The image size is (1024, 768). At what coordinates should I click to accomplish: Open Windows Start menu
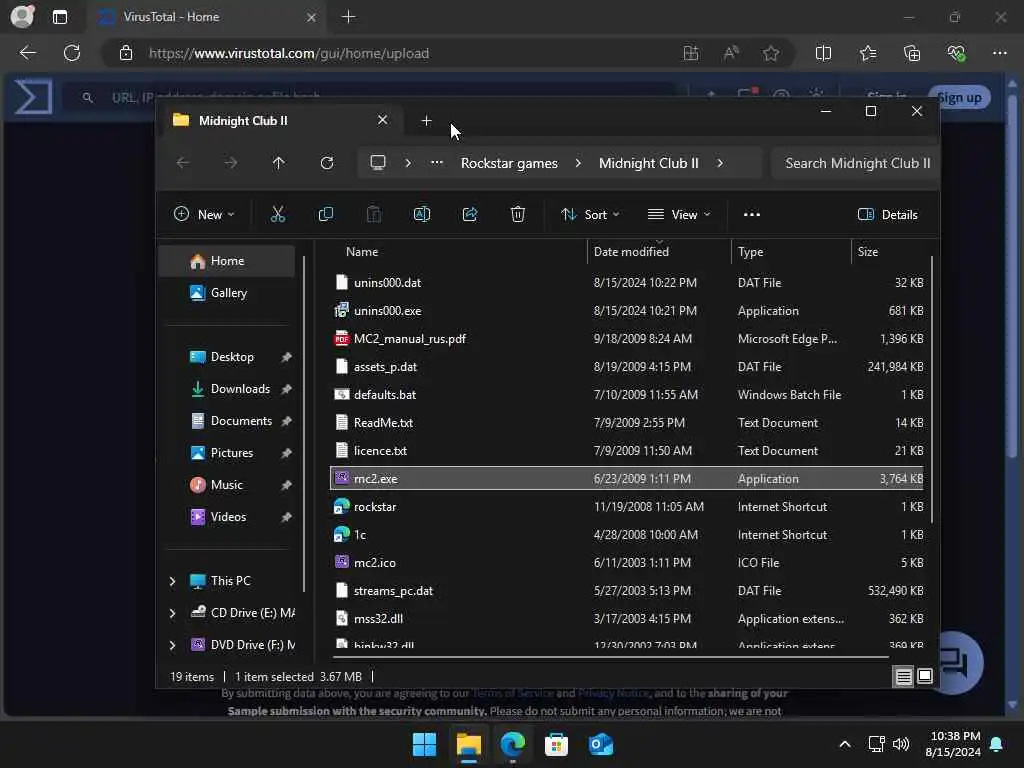[x=424, y=744]
